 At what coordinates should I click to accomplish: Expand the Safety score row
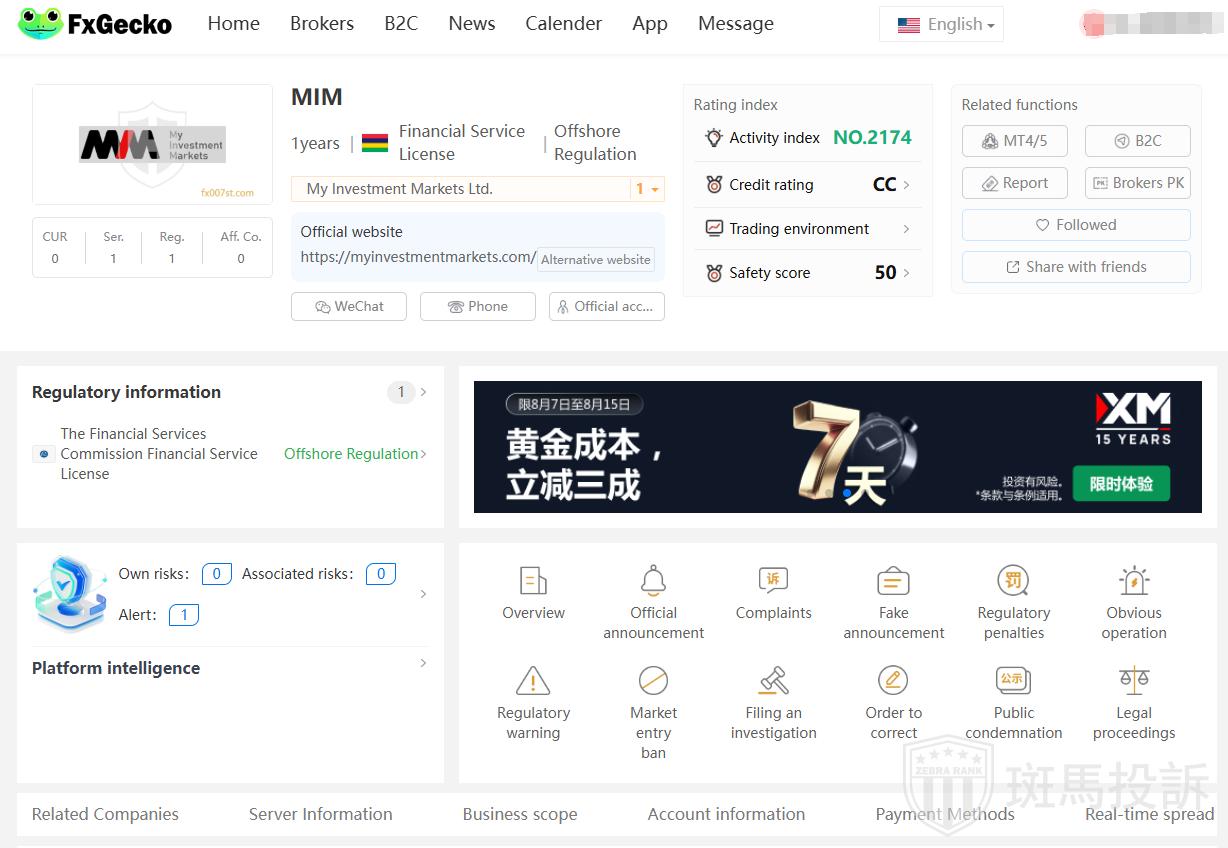(807, 273)
